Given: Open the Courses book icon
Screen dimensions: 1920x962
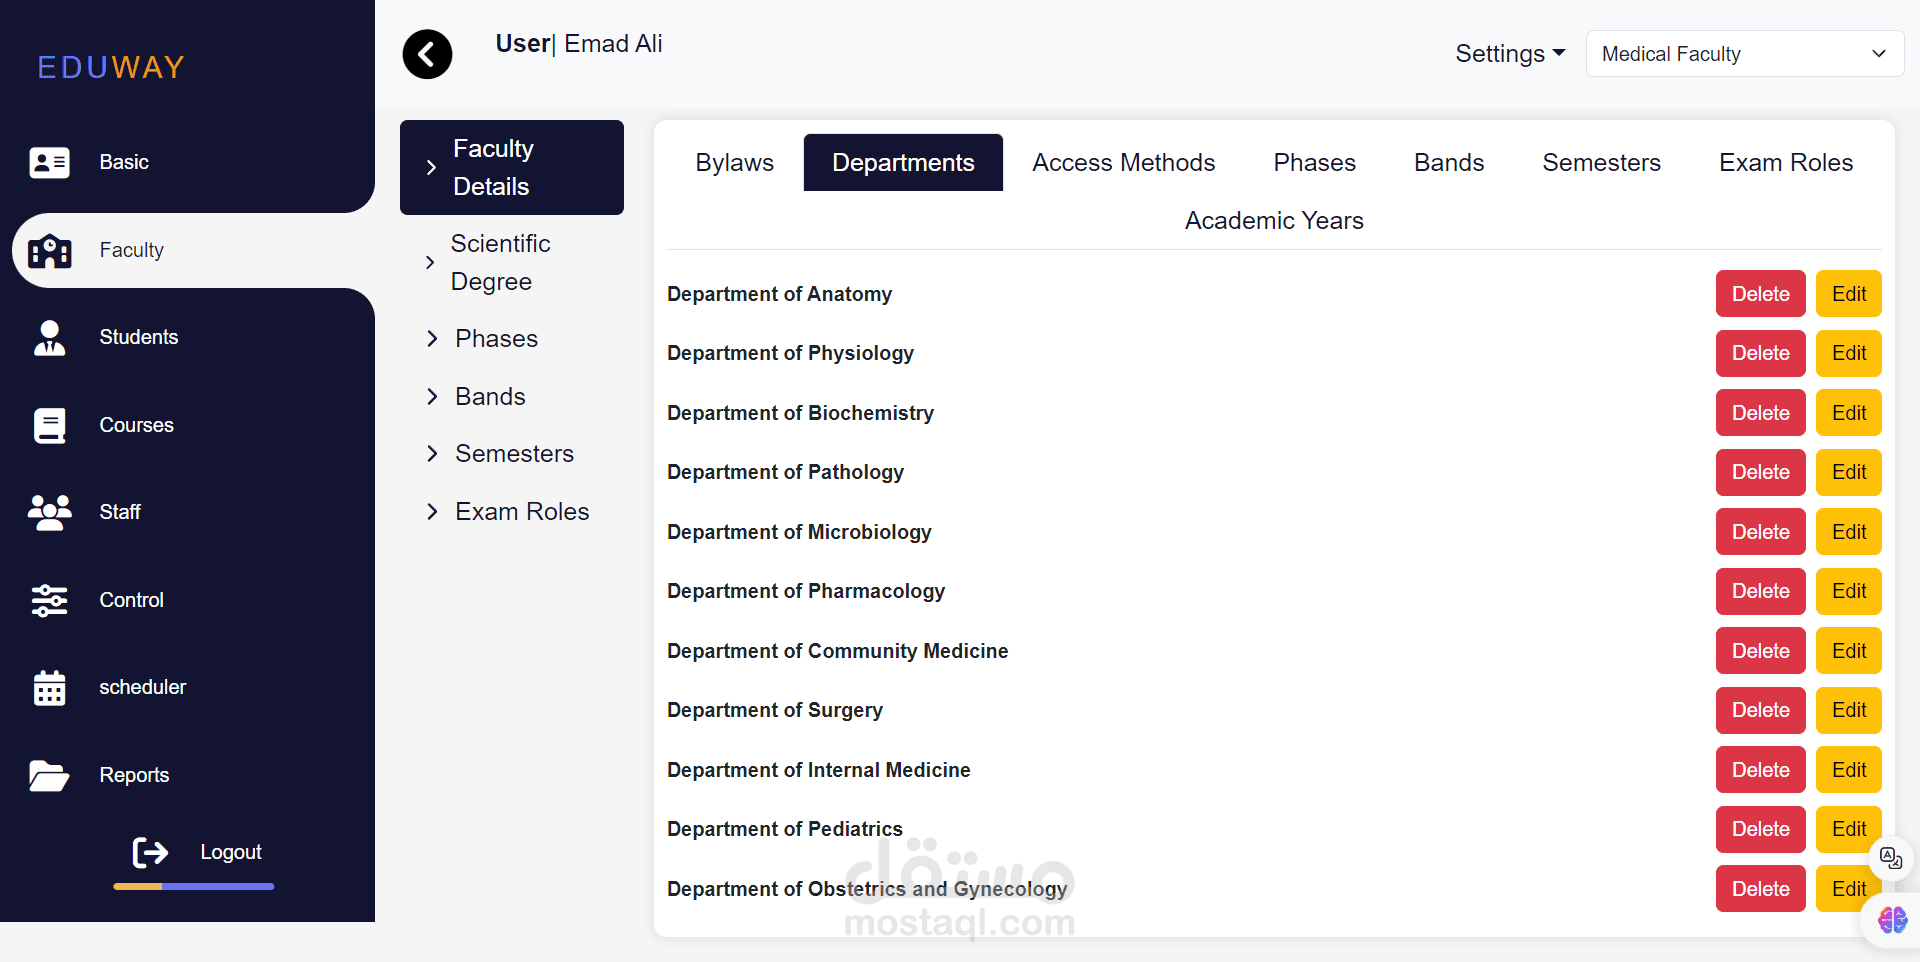Looking at the screenshot, I should [49, 425].
